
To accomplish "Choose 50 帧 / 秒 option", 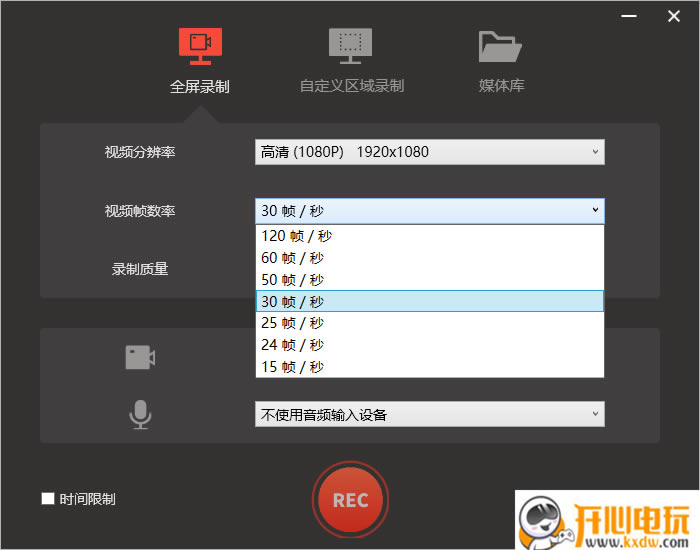I will (430, 280).
